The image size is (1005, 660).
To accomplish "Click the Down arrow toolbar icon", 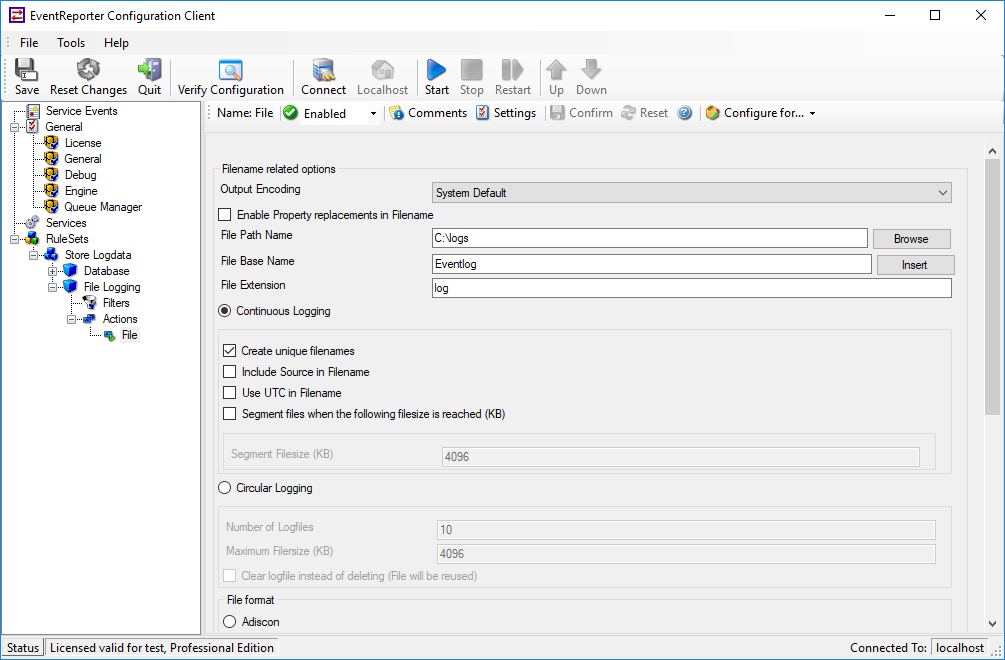I will pos(591,77).
